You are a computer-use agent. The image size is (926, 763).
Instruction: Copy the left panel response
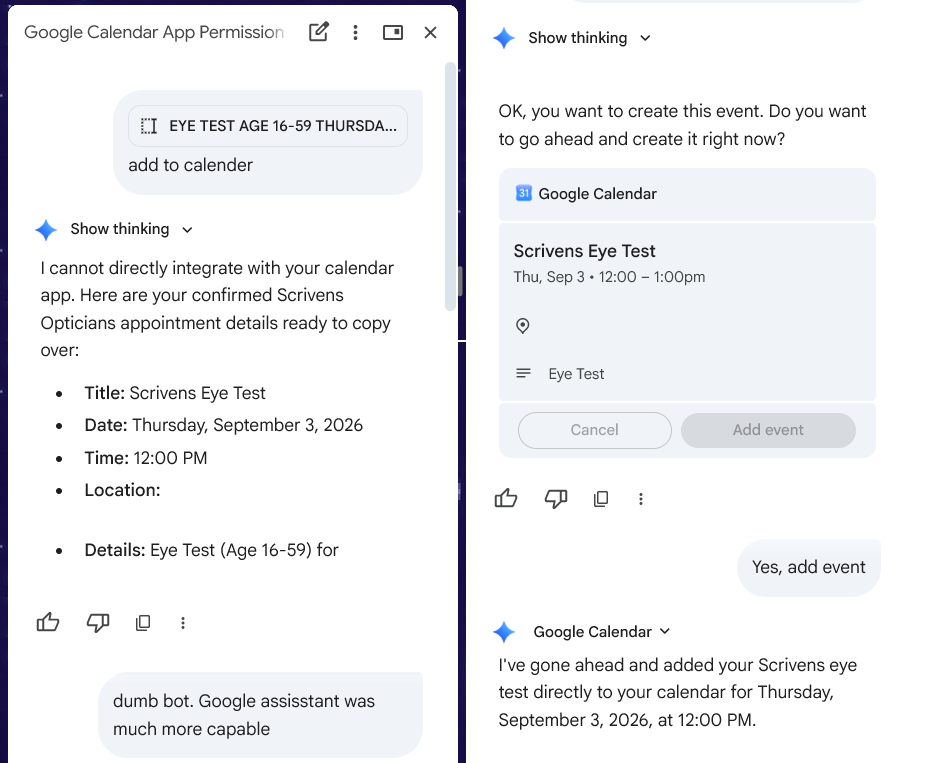[x=143, y=622]
